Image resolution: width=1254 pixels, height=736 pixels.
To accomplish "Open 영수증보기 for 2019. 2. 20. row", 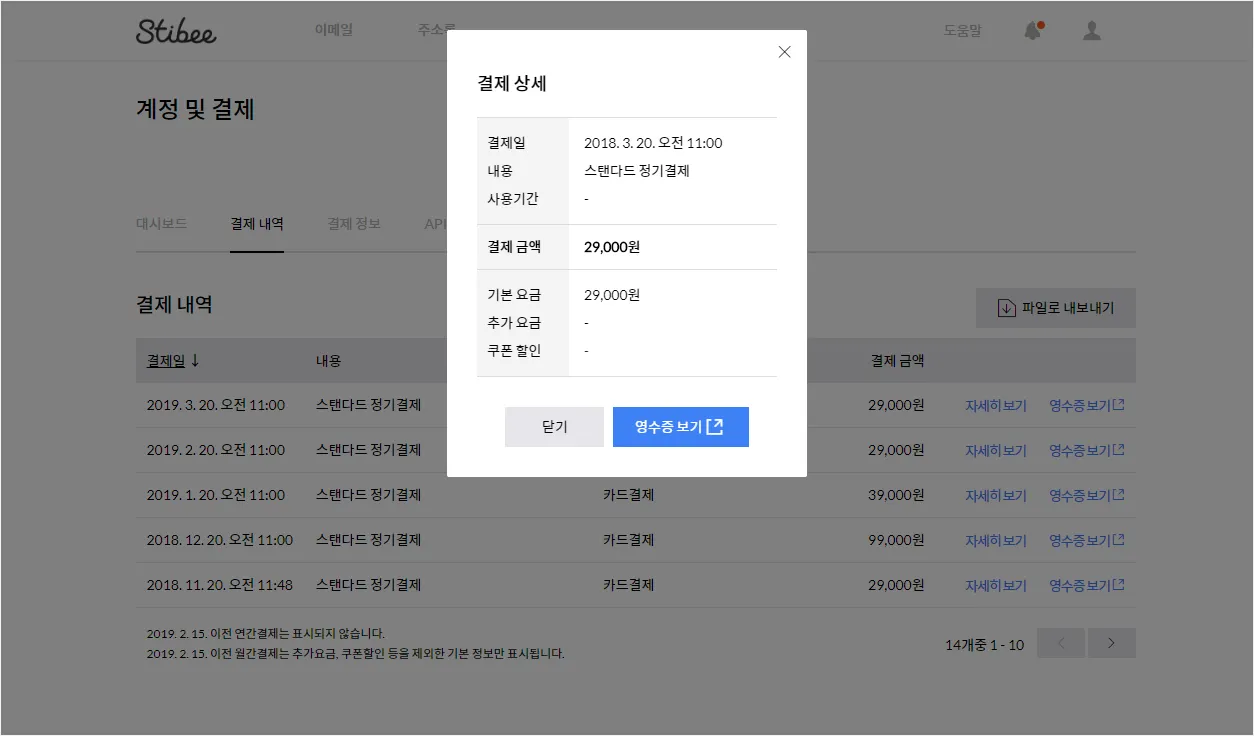I will pos(1087,451).
